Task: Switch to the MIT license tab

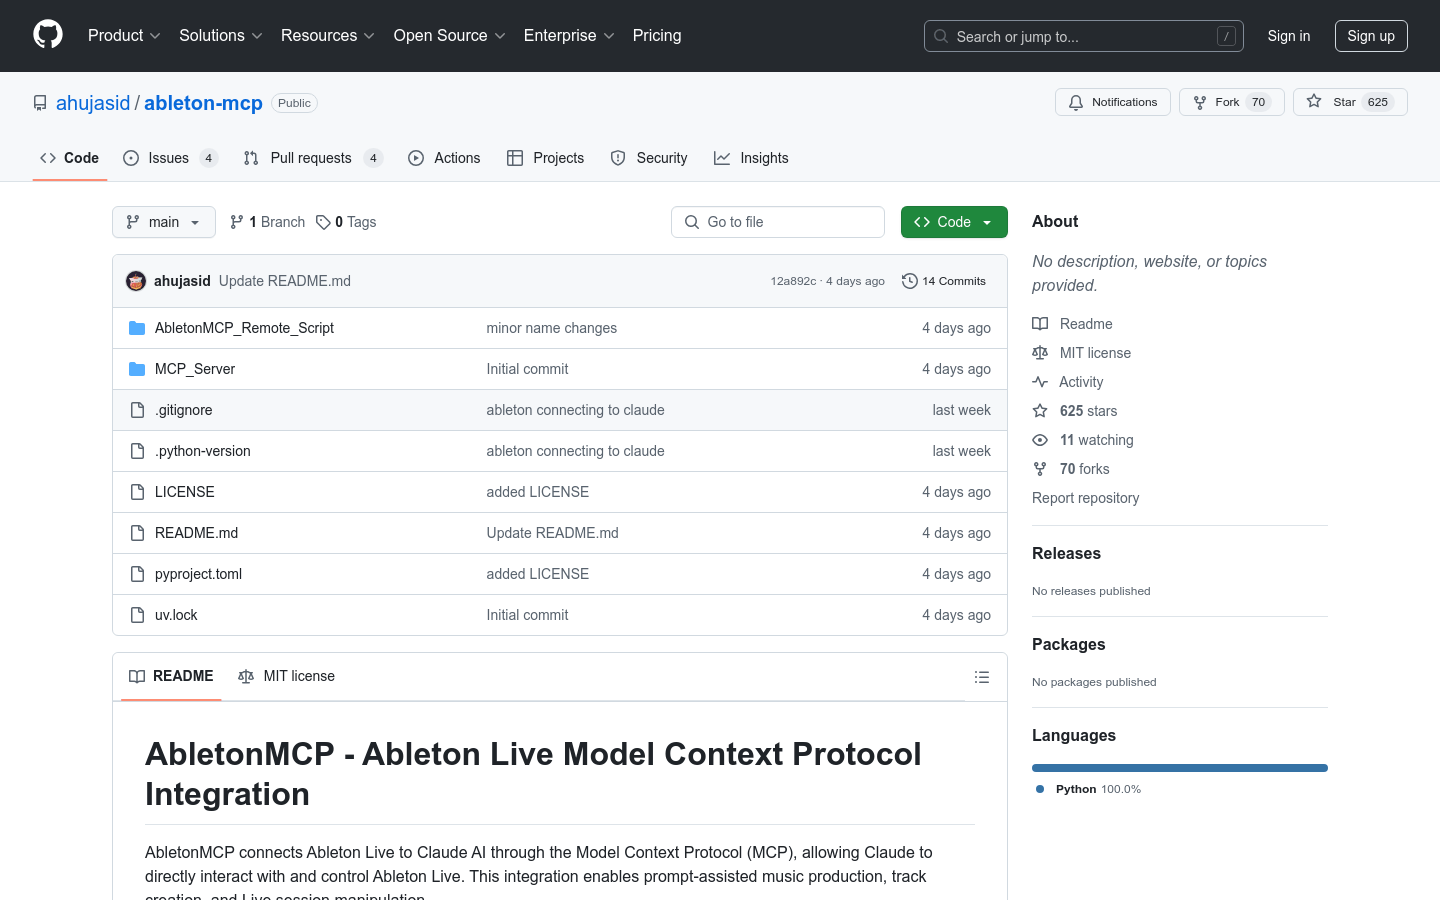Action: 286,677
